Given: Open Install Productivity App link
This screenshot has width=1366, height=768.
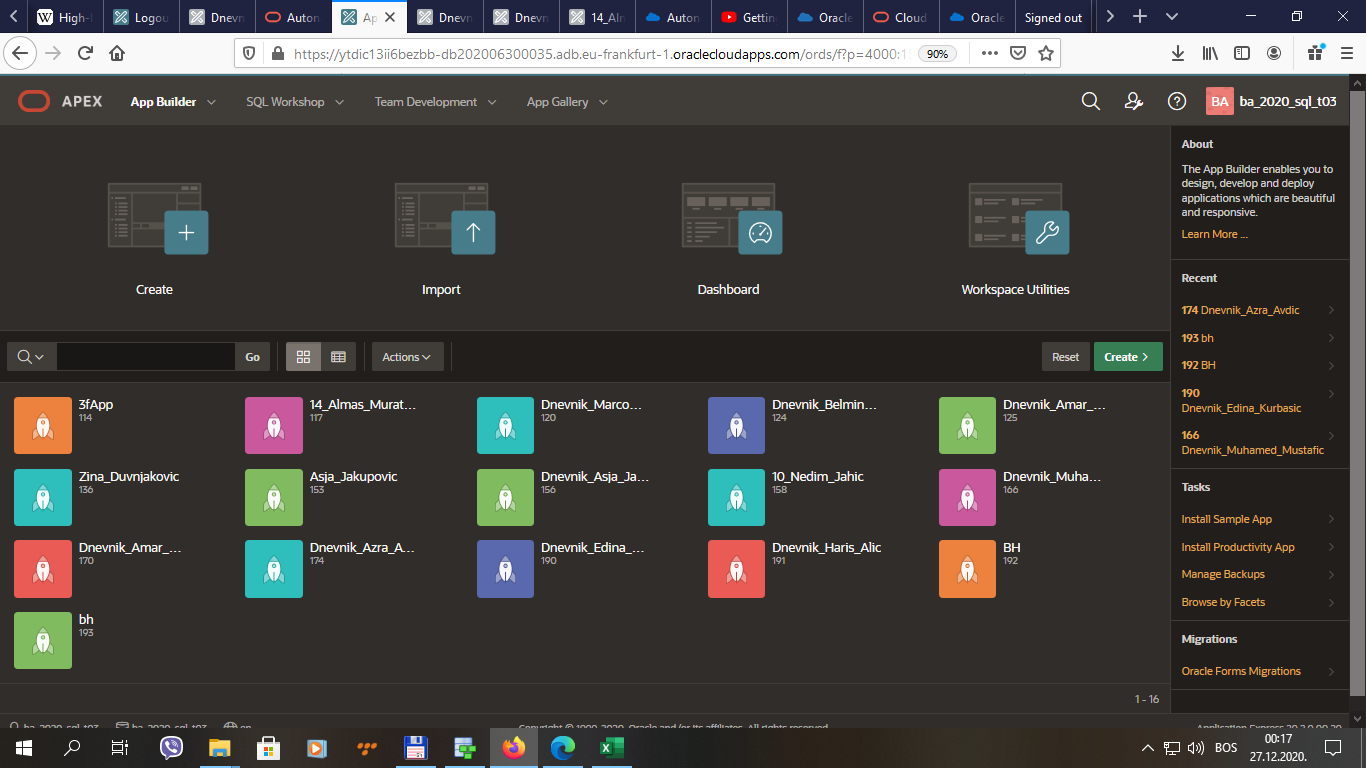Looking at the screenshot, I should (x=1238, y=547).
